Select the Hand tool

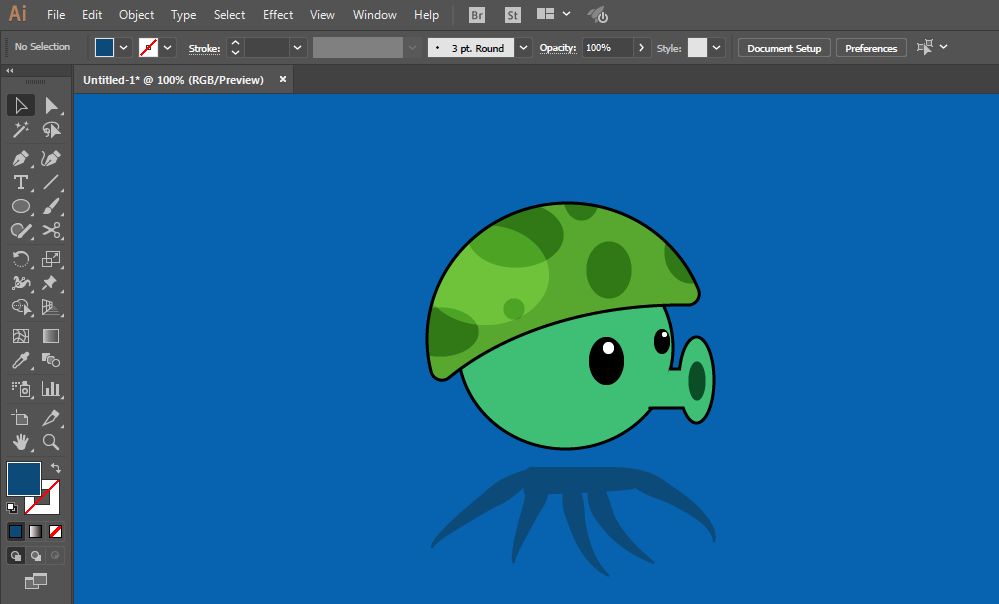(20, 441)
